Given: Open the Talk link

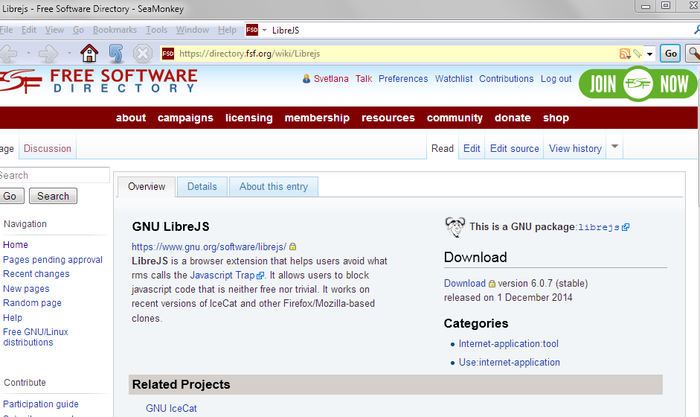Looking at the screenshot, I should [363, 79].
